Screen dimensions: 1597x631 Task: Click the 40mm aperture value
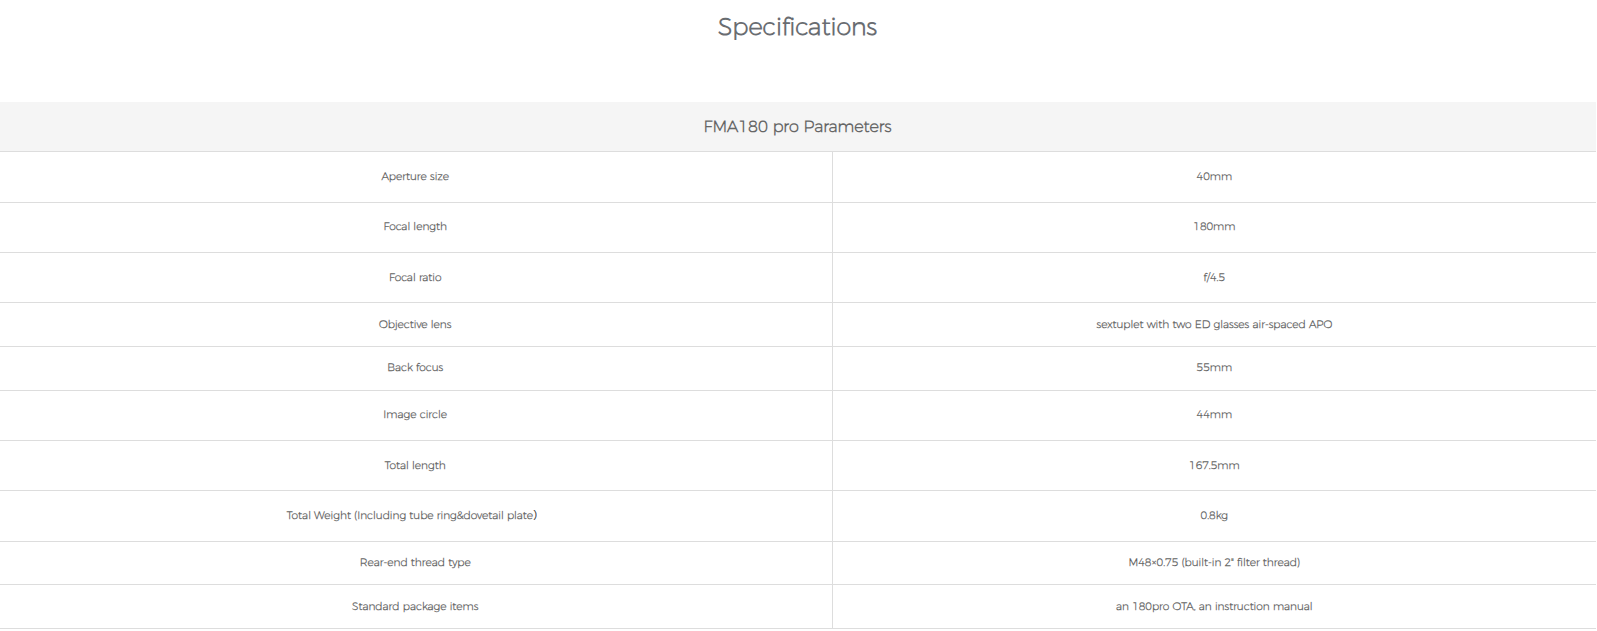point(1213,177)
